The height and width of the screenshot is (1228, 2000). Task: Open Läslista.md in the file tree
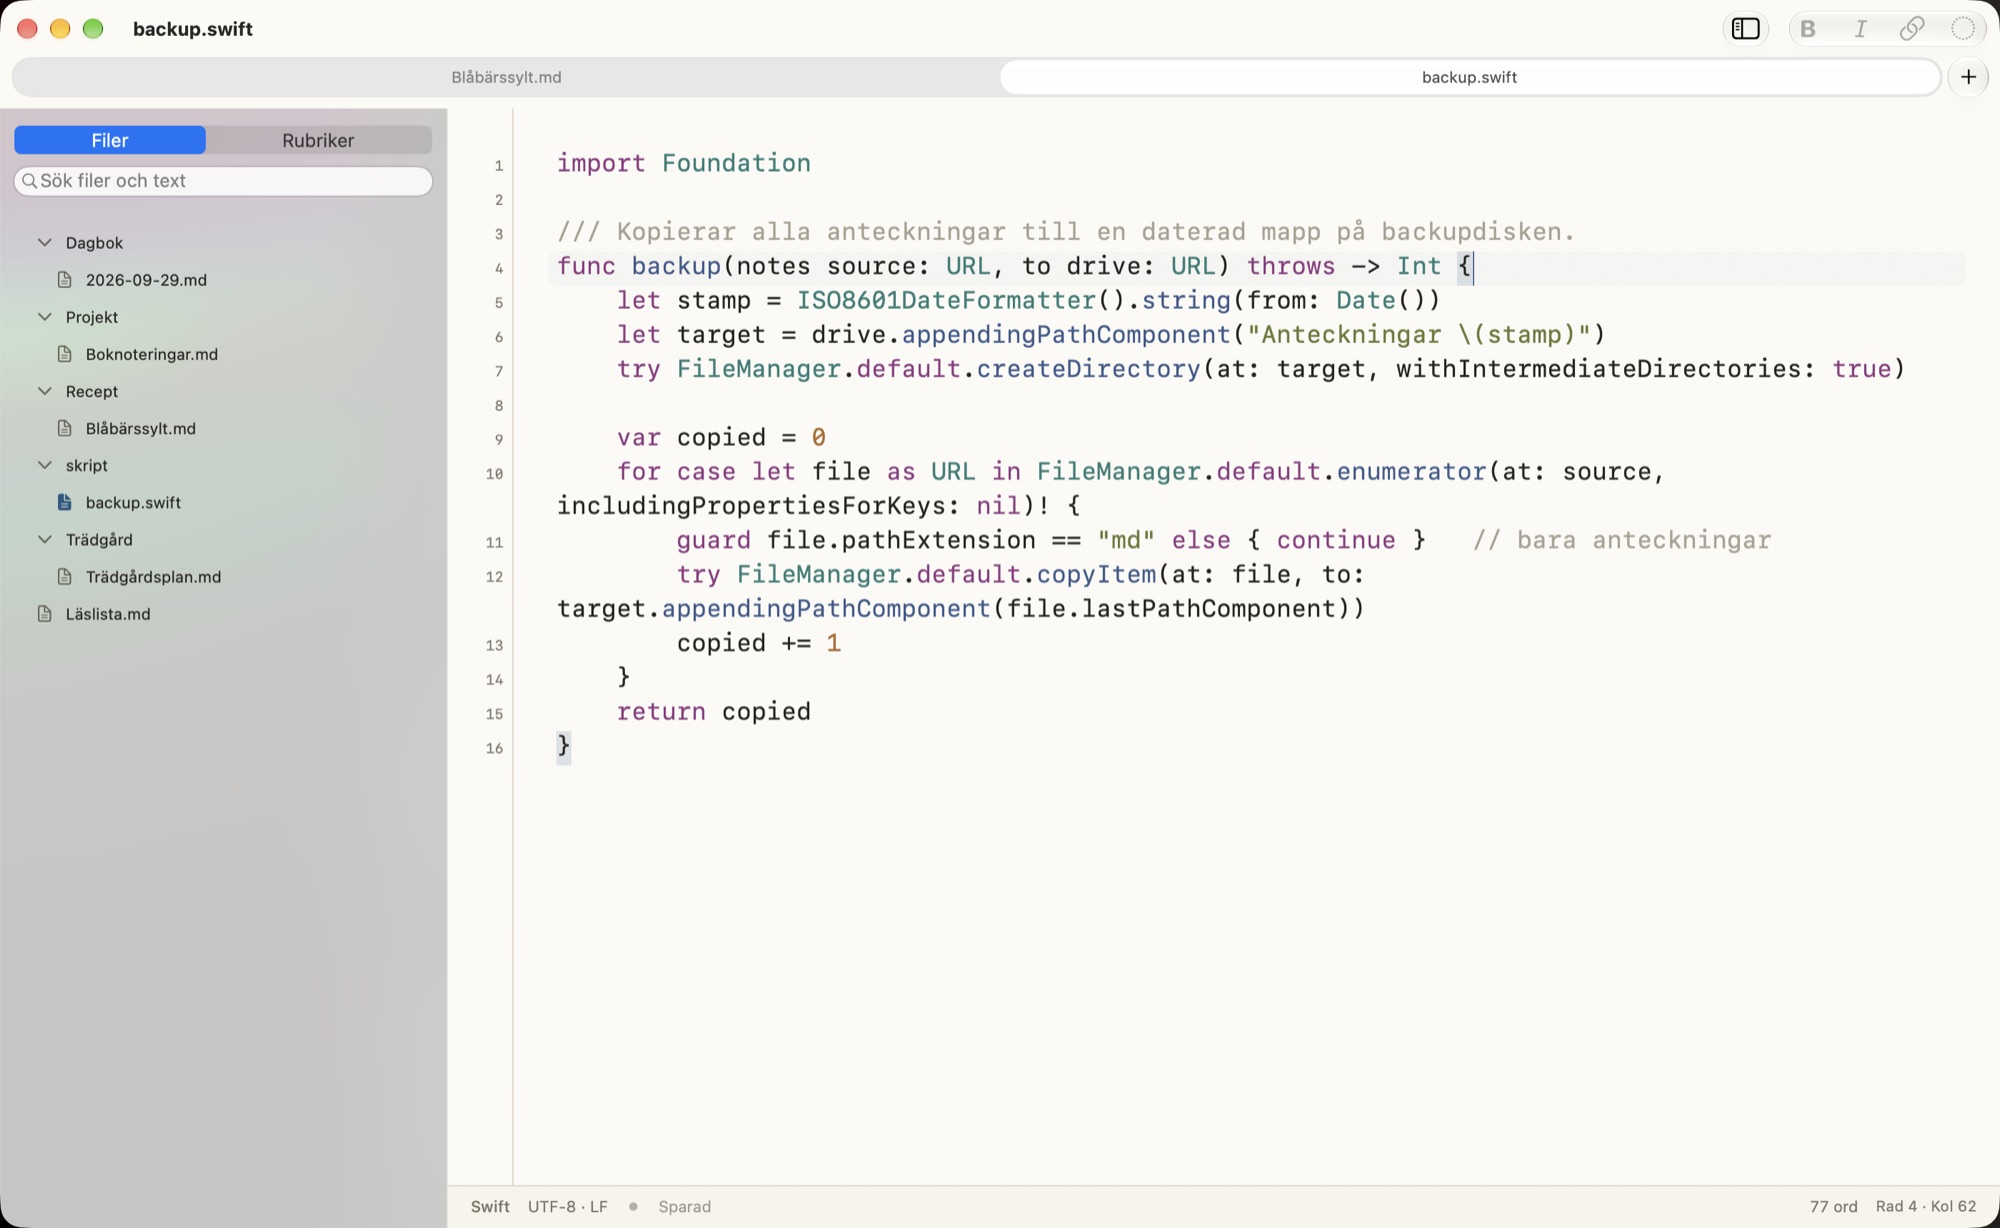[108, 614]
